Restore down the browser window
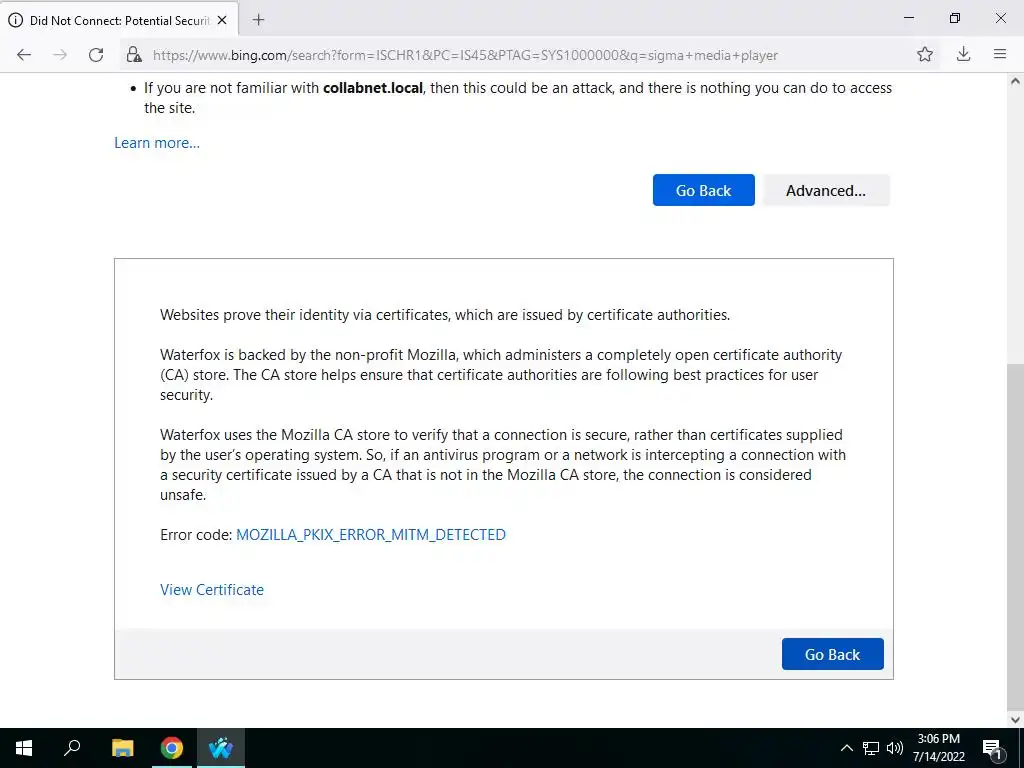Screen dimensions: 1024x768 coord(955,18)
